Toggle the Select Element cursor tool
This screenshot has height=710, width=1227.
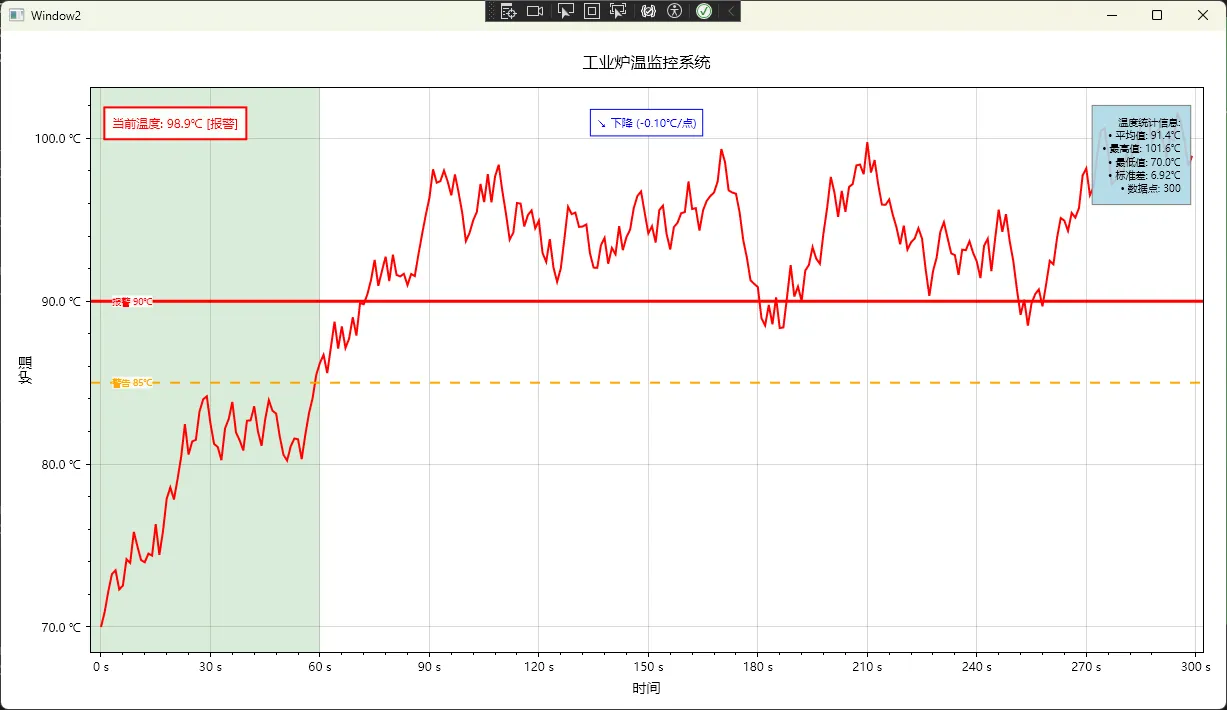pyautogui.click(x=565, y=11)
